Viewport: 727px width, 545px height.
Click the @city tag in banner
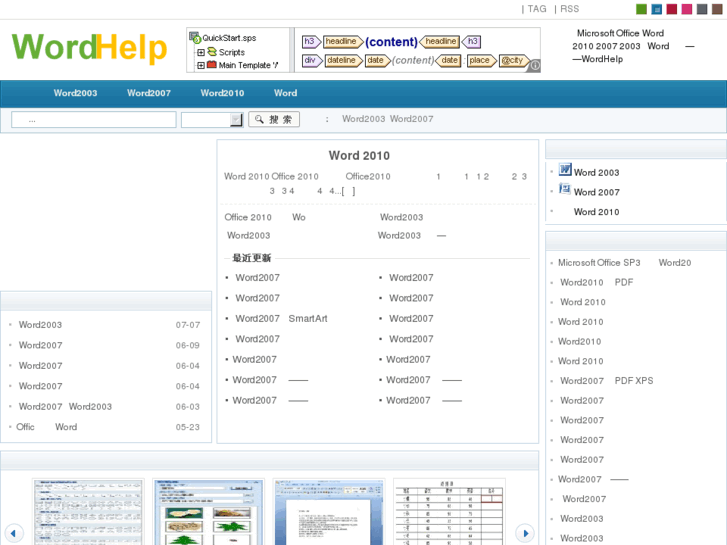[513, 60]
